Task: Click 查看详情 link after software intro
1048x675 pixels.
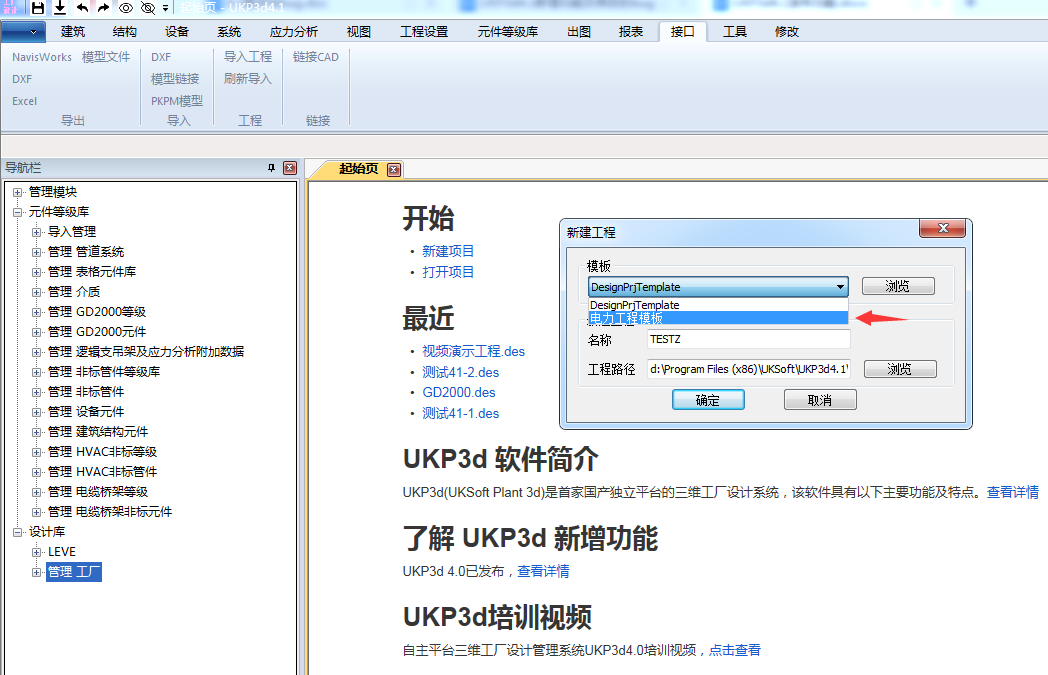Action: click(1013, 493)
